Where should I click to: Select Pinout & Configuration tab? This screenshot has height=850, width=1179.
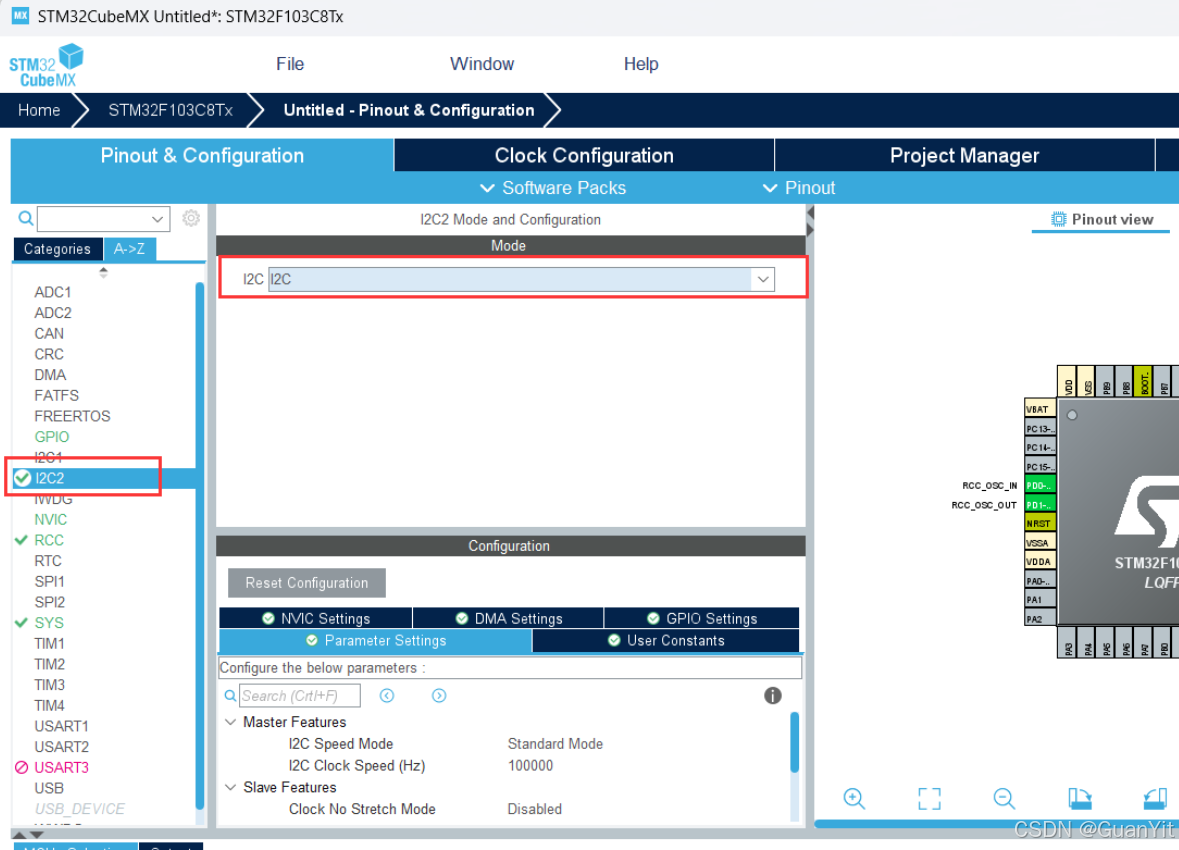pos(202,156)
